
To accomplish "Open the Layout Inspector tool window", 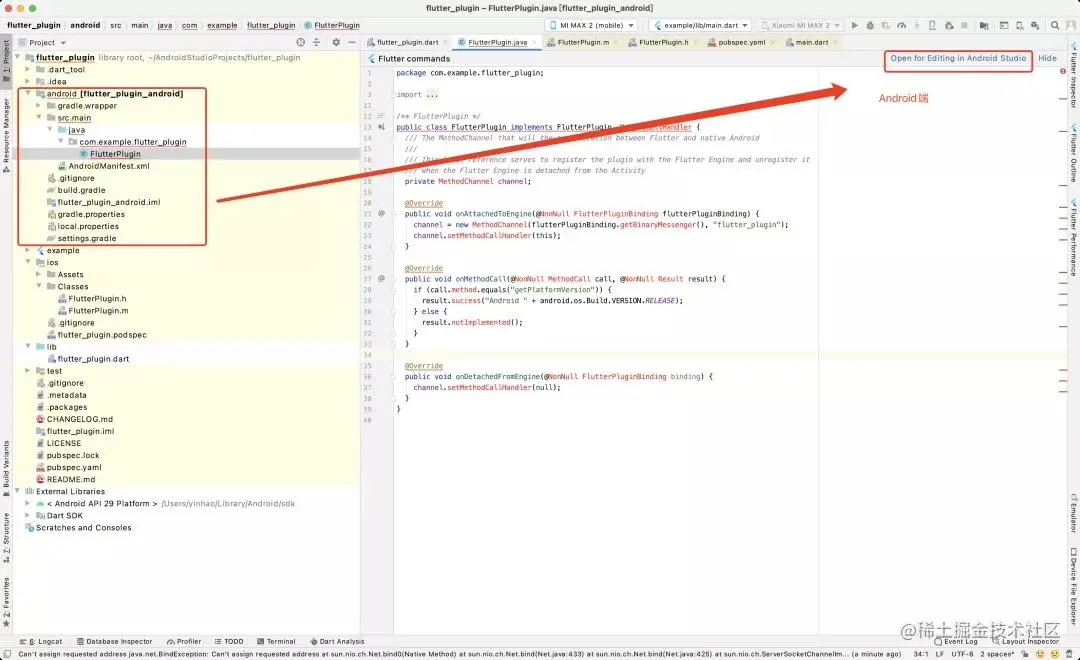I will [x=1025, y=641].
